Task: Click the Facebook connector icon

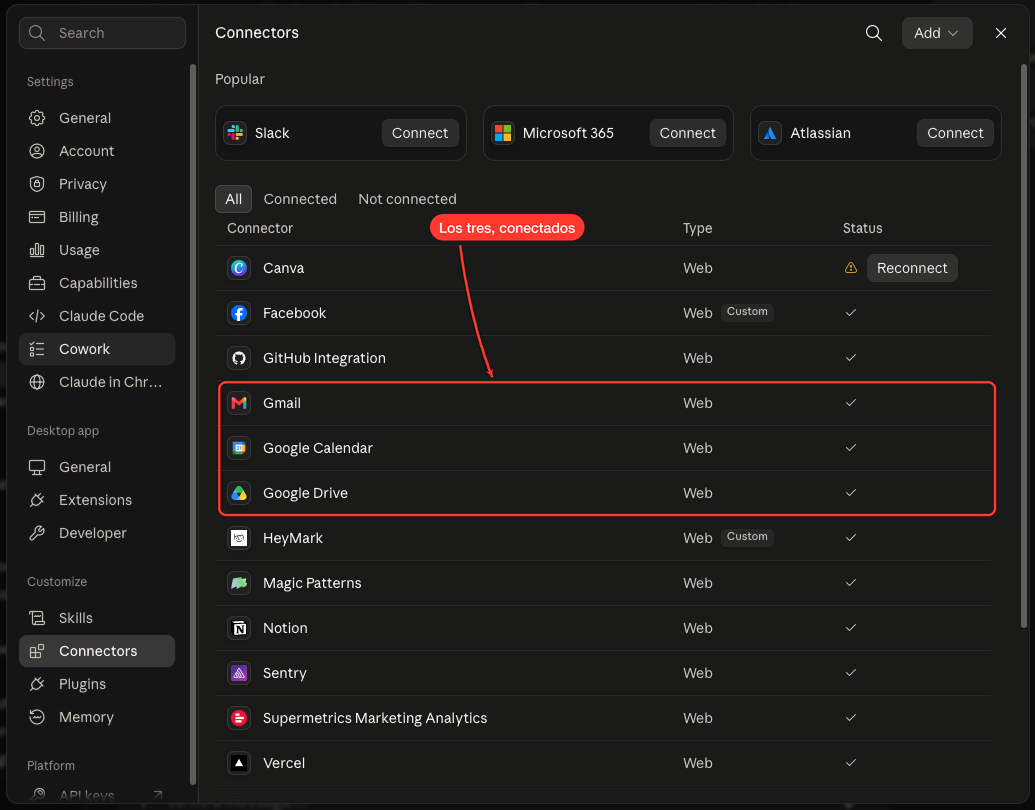Action: click(x=239, y=313)
